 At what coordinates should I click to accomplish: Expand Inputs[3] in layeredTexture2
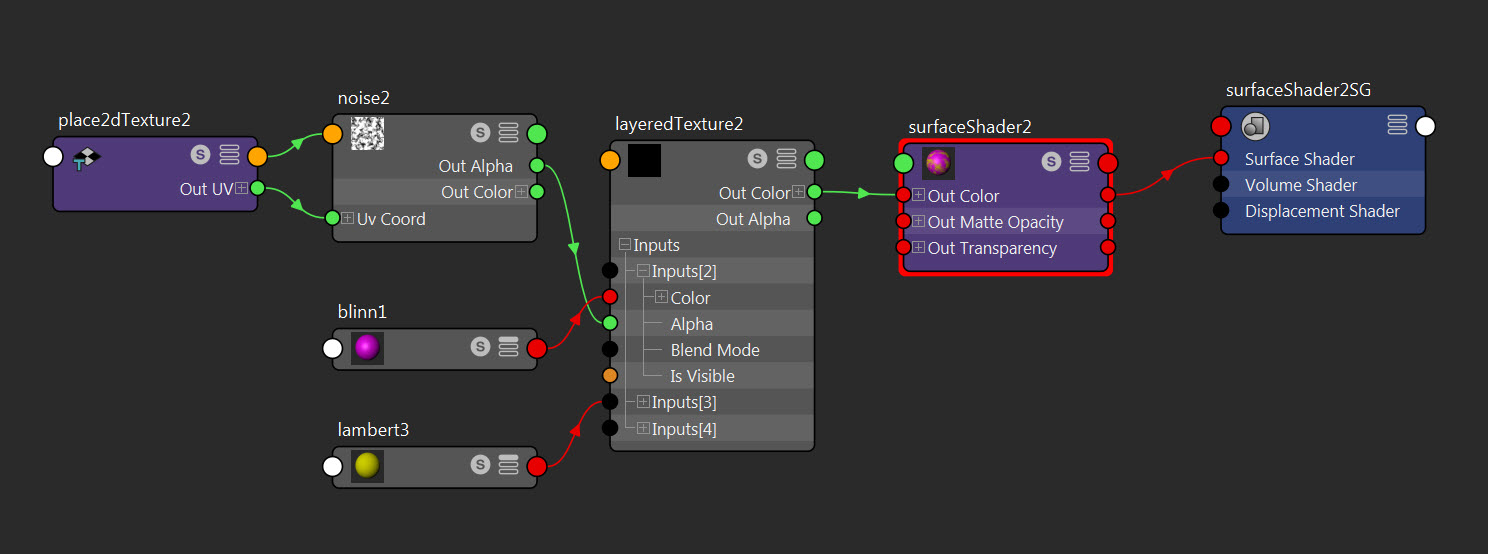643,402
